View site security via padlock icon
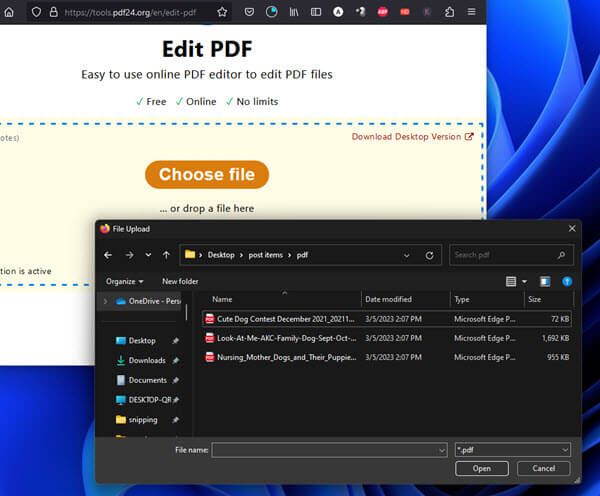The image size is (600, 496). [54, 12]
